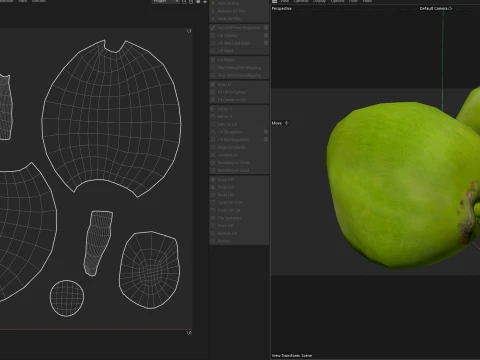Open the viewport Cameras menu
Image resolution: width=480 pixels, height=360 pixels.
coord(301,1)
